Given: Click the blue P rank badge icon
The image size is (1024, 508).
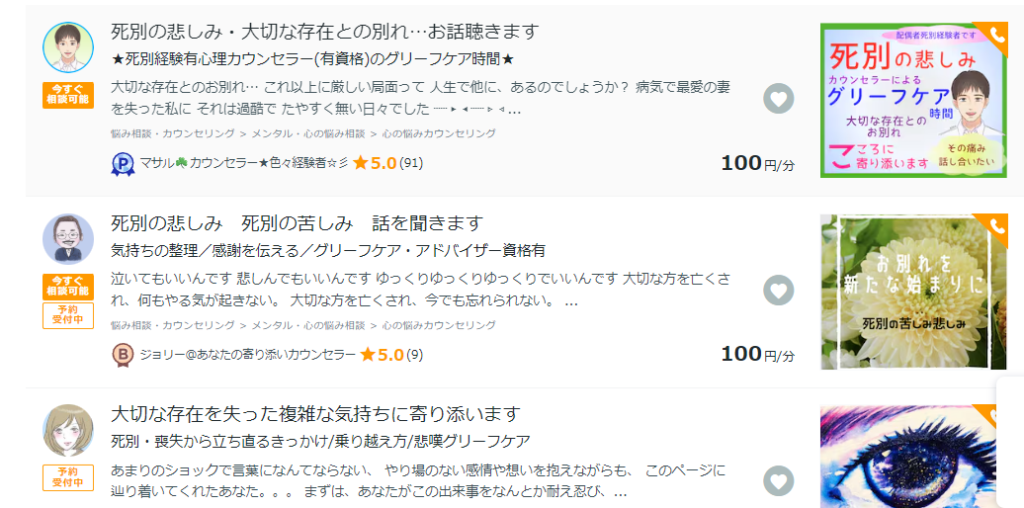Looking at the screenshot, I should click(122, 163).
